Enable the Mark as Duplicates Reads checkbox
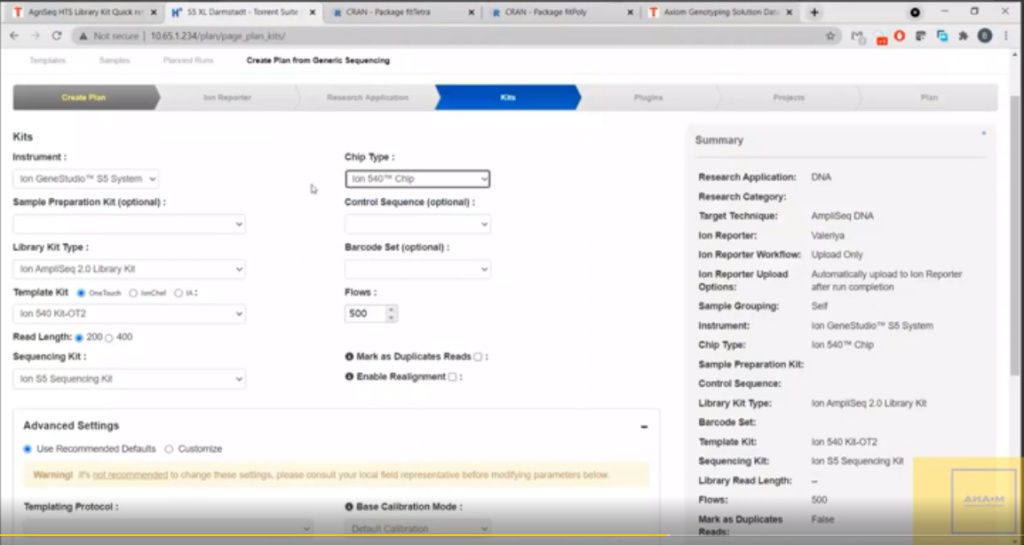 [478, 356]
